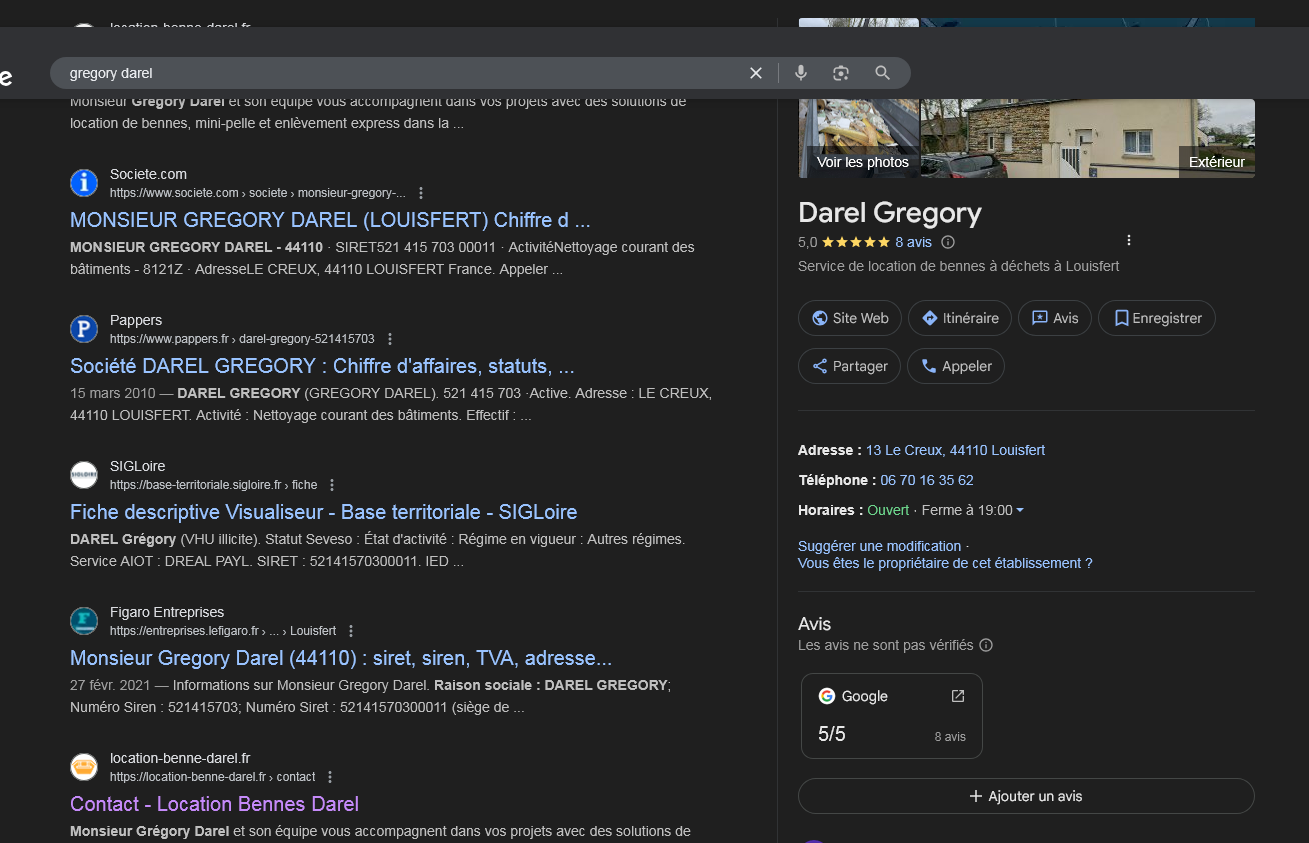Open Google Lens image search icon
Image resolution: width=1309 pixels, height=843 pixels.
tap(841, 73)
